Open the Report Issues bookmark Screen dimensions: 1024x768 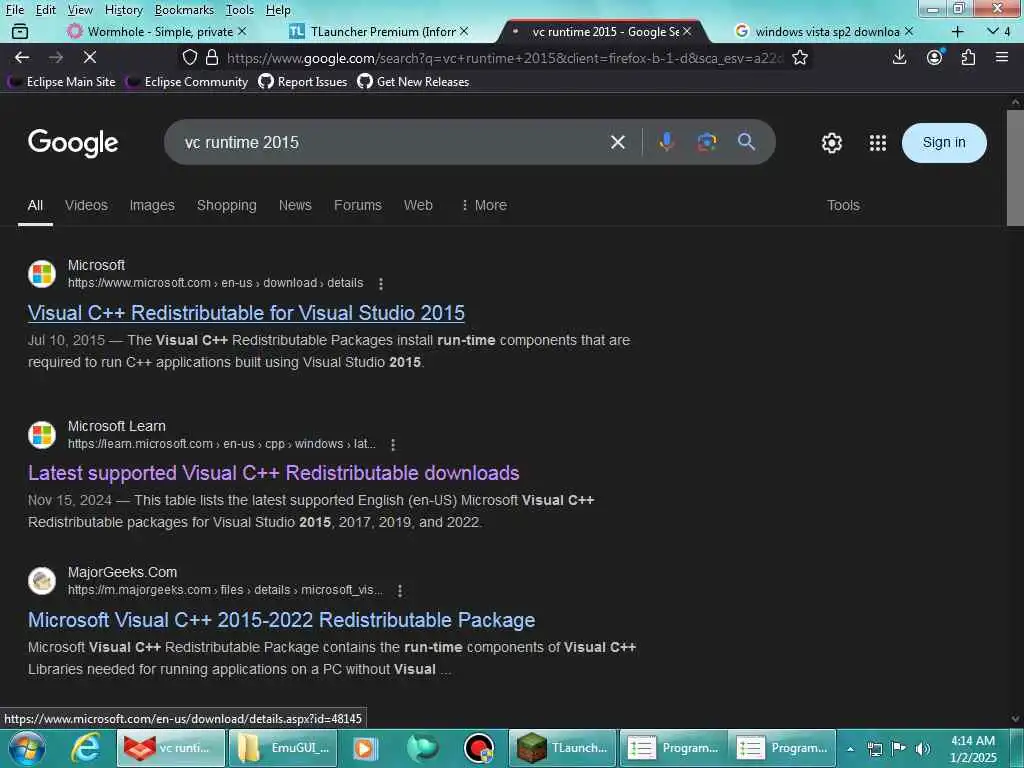click(303, 82)
